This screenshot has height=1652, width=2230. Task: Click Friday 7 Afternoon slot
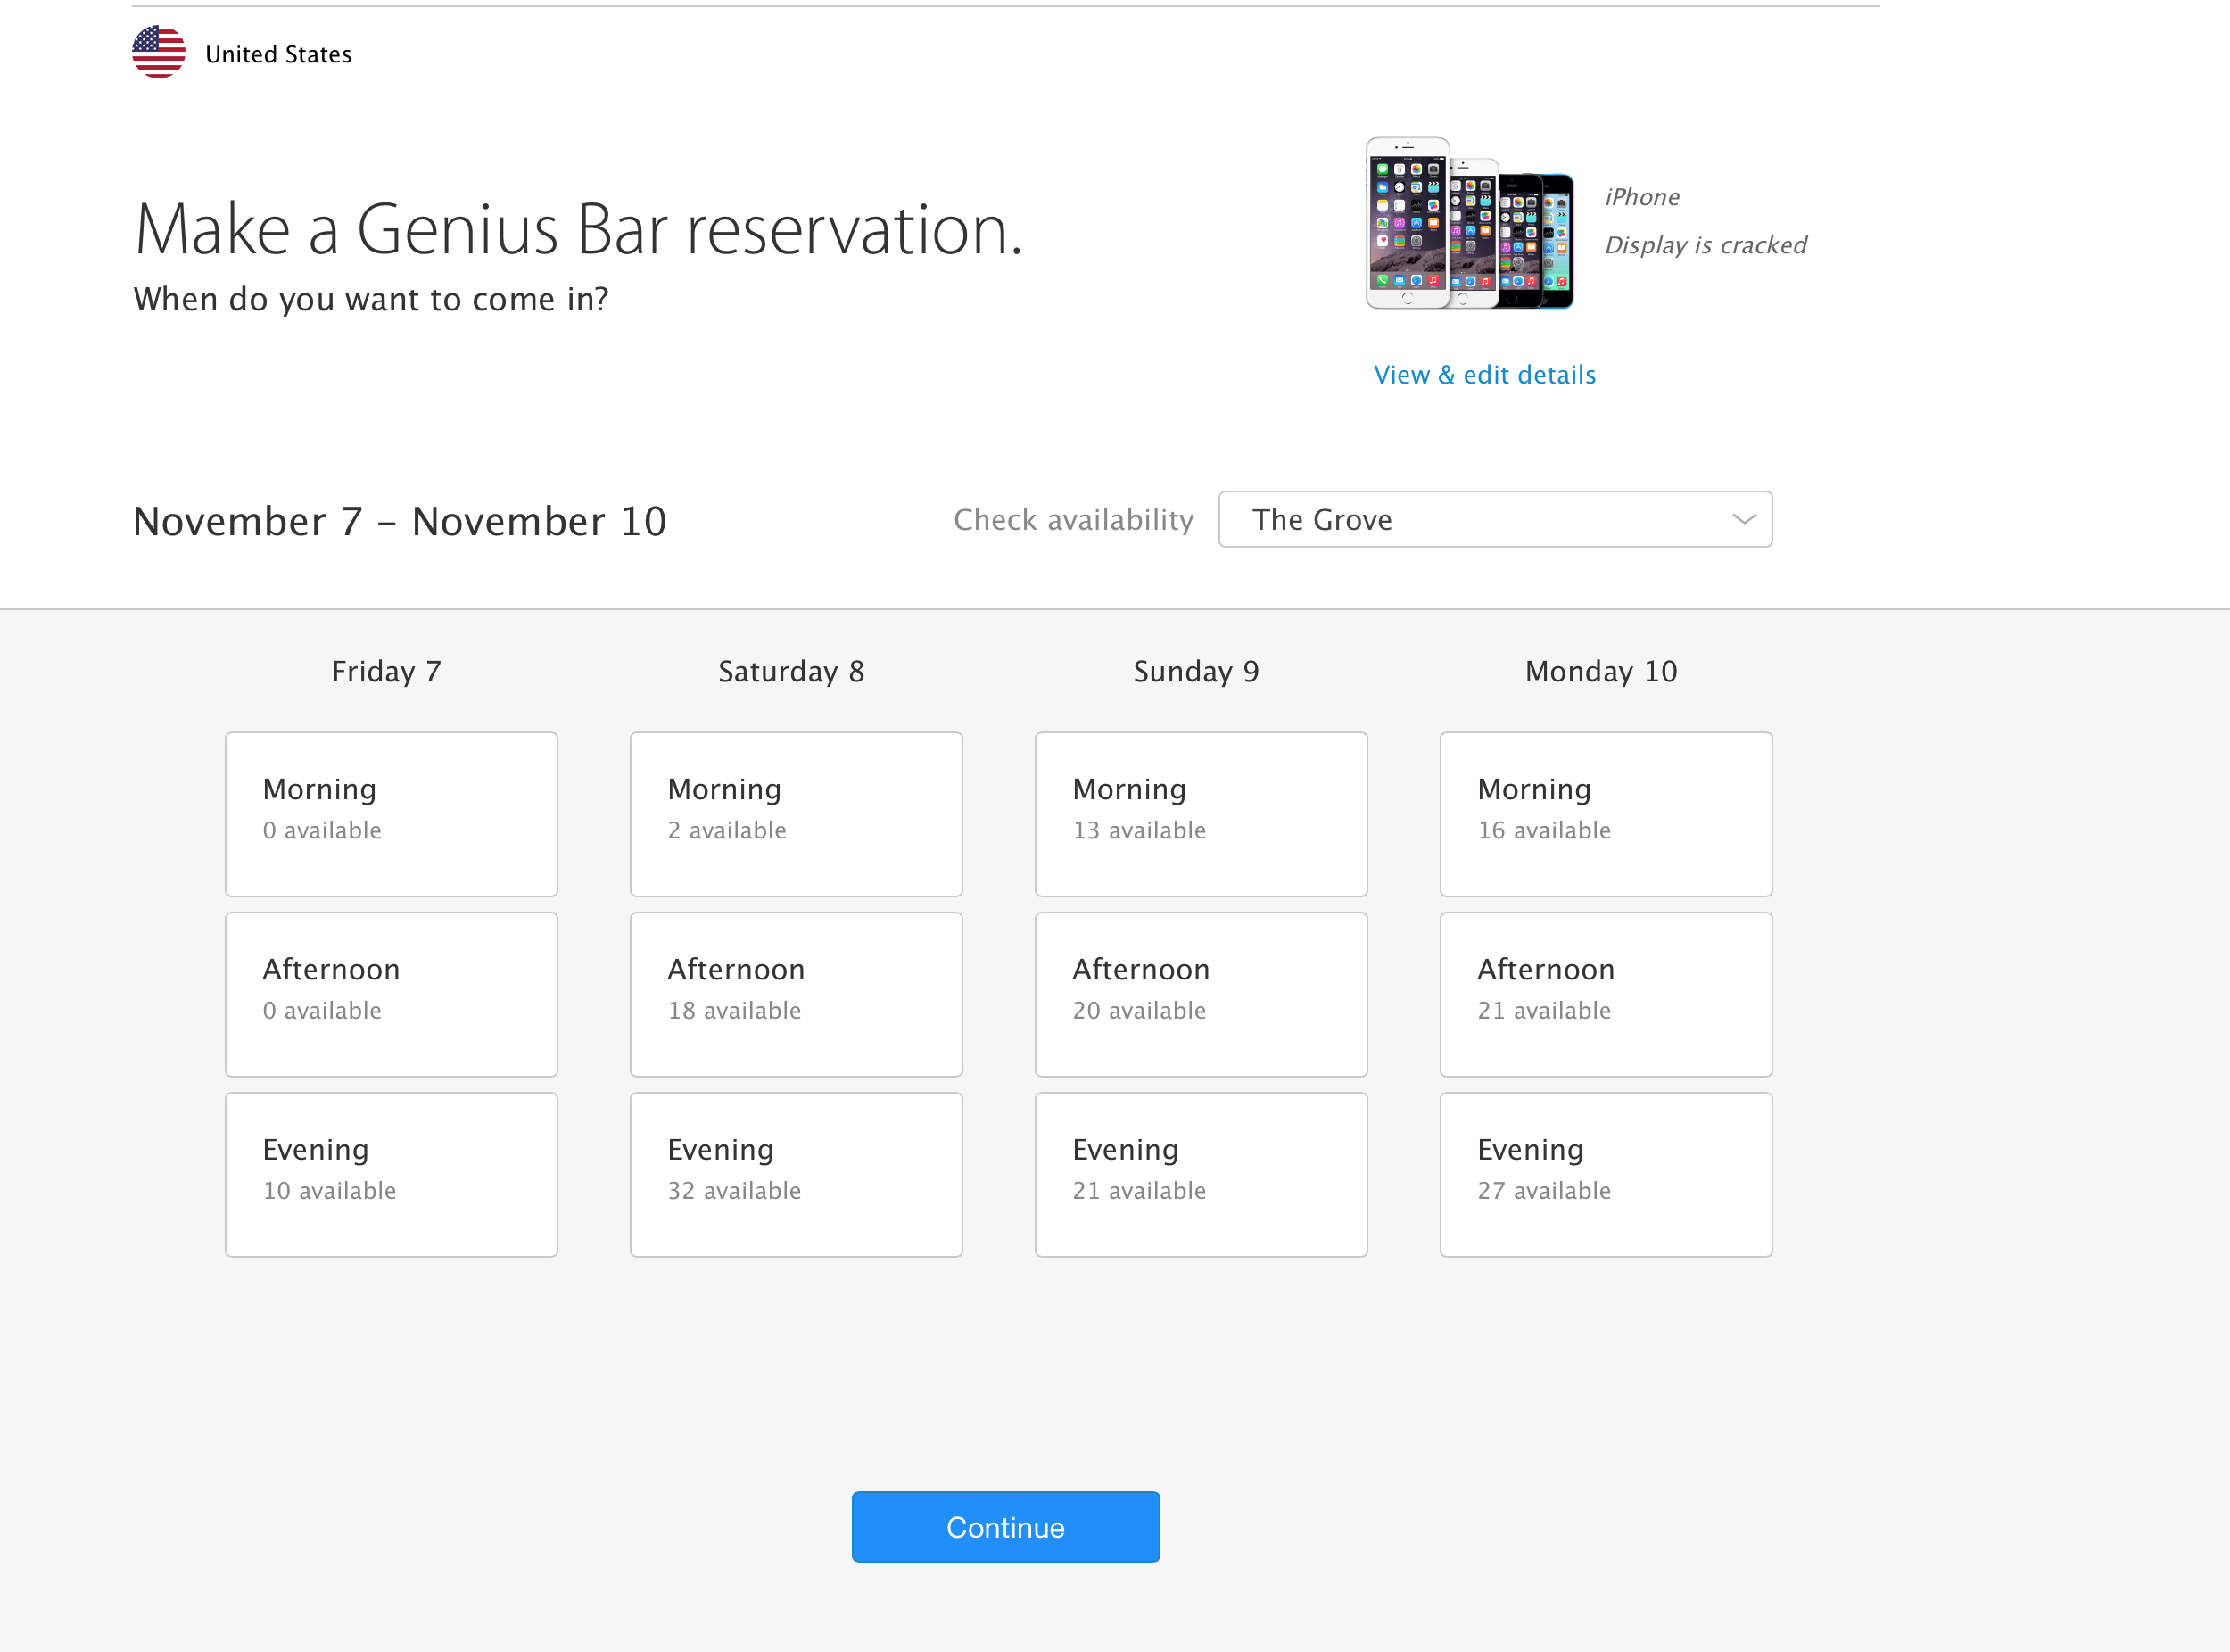pos(391,994)
